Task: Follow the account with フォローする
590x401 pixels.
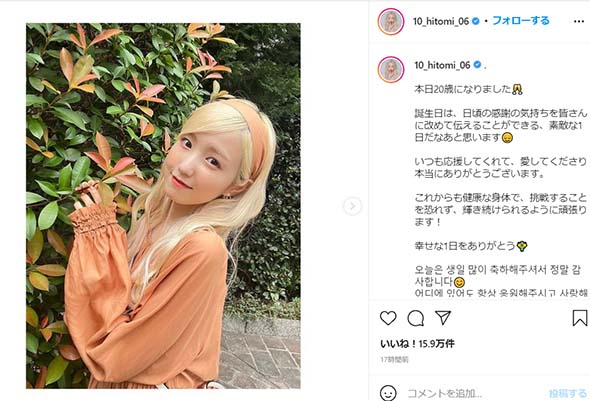Action: 521,21
